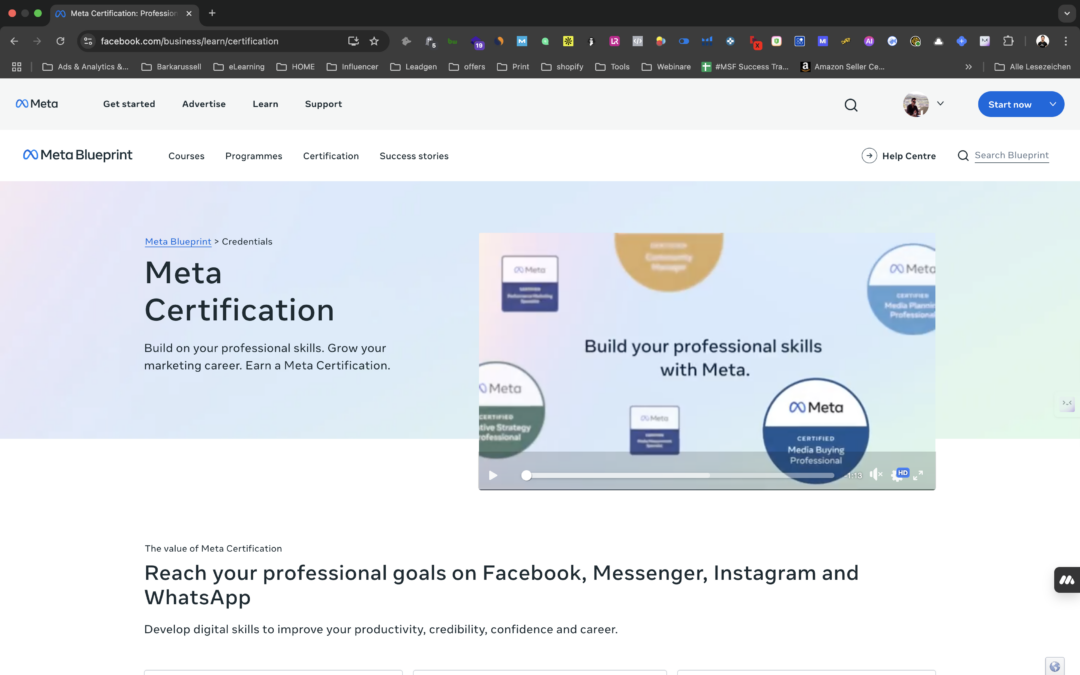Image resolution: width=1080 pixels, height=675 pixels.
Task: Open the tab search dropdown
Action: tap(1066, 13)
